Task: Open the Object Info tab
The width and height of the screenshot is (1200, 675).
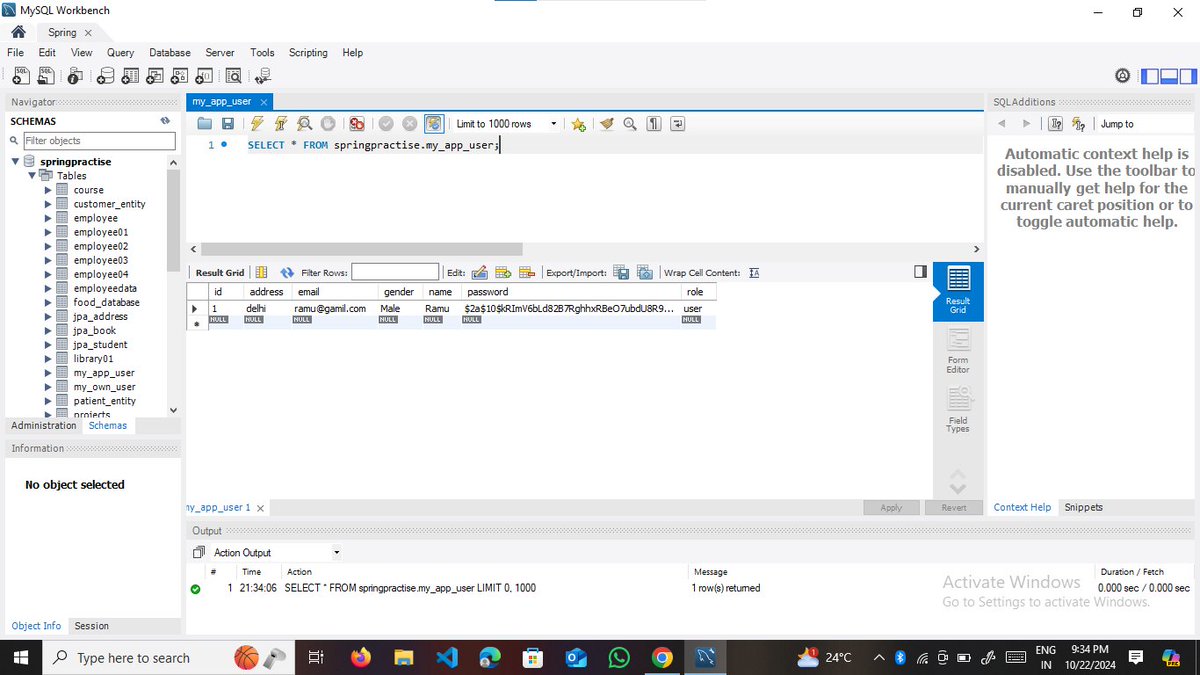Action: [36, 626]
